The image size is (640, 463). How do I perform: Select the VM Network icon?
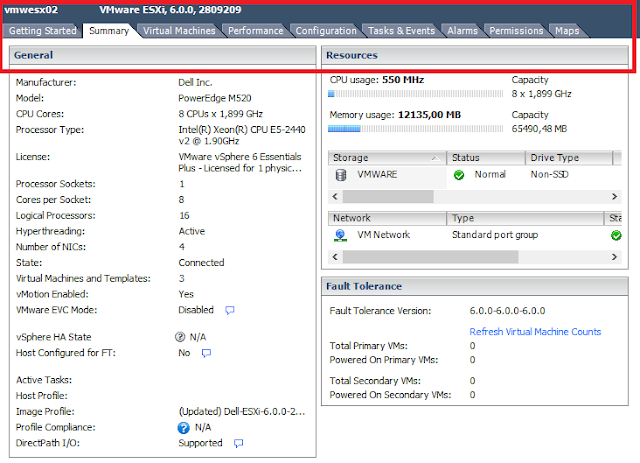pyautogui.click(x=340, y=235)
